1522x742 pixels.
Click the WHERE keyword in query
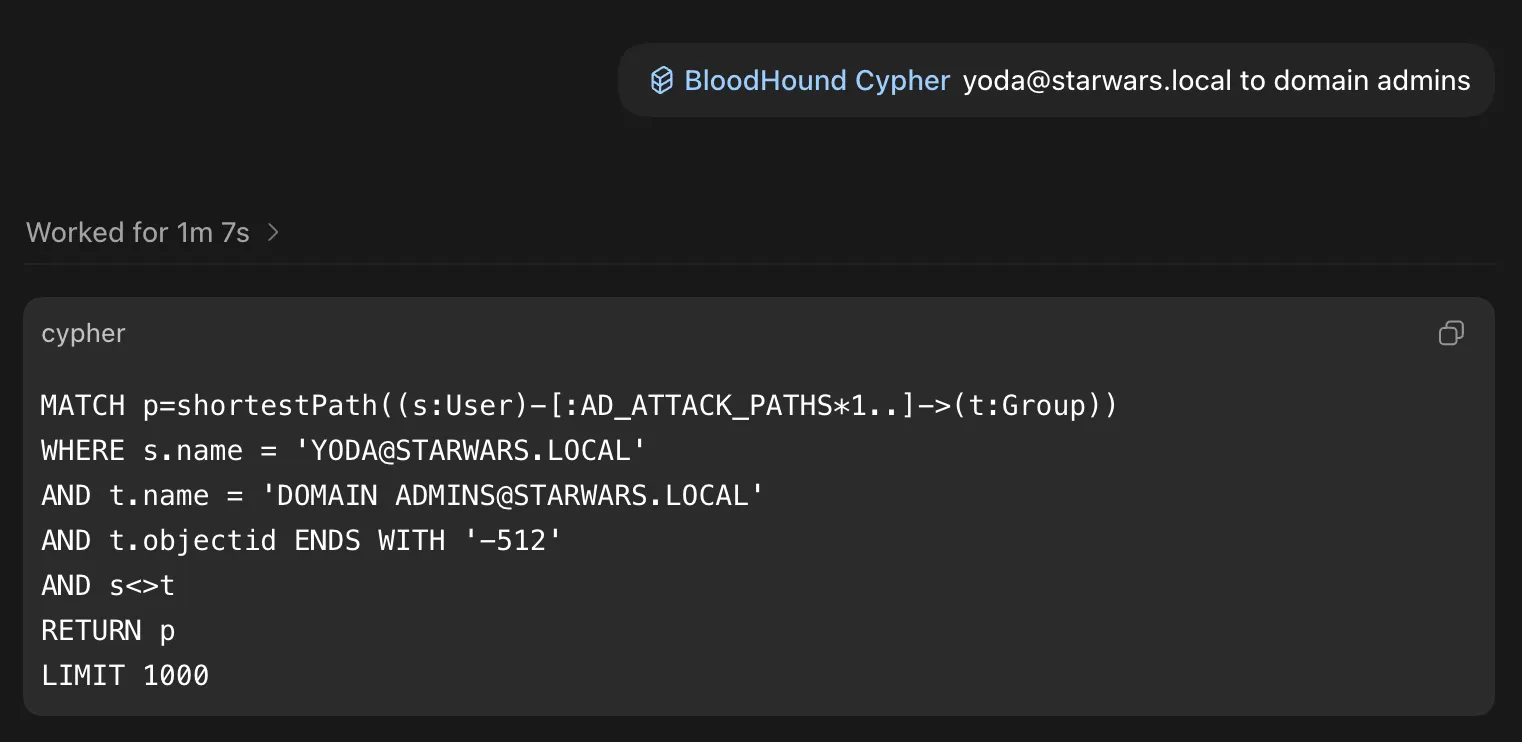pos(83,450)
